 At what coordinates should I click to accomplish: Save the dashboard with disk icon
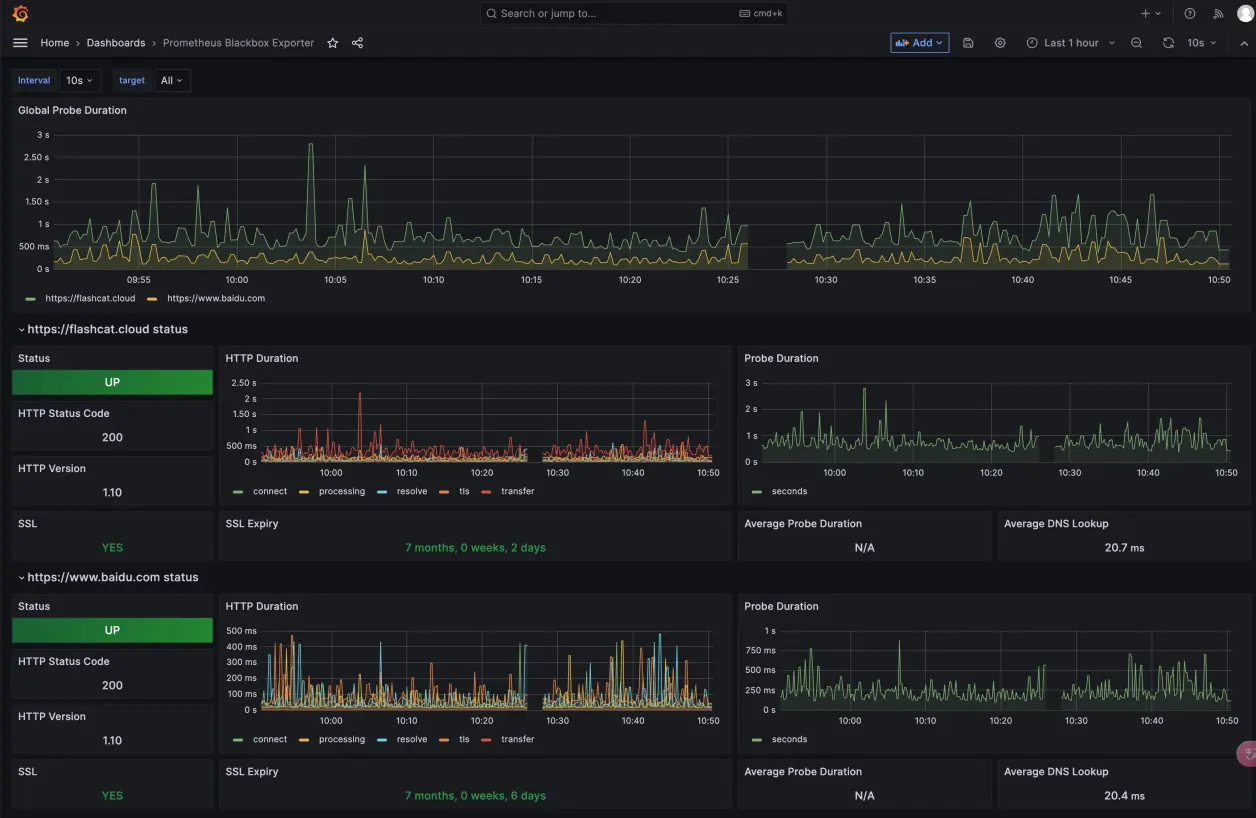tap(968, 43)
